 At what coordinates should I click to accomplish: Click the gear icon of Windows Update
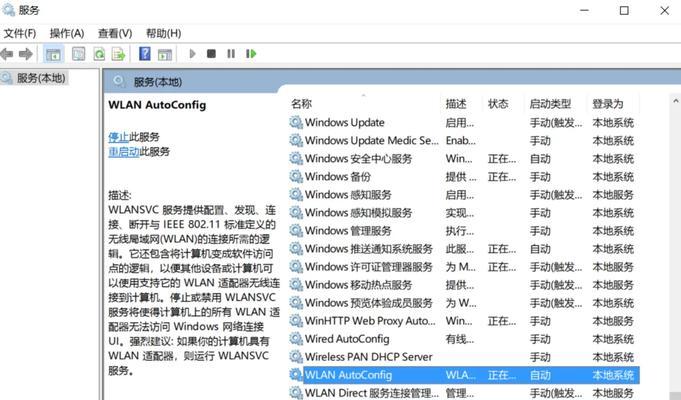[x=296, y=122]
